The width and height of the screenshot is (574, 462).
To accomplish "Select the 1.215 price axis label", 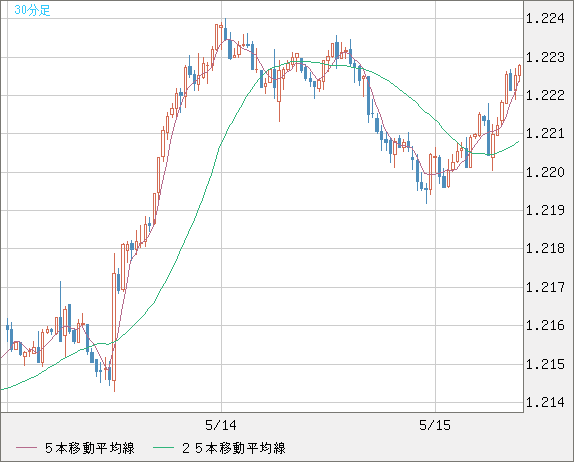I will (x=545, y=364).
